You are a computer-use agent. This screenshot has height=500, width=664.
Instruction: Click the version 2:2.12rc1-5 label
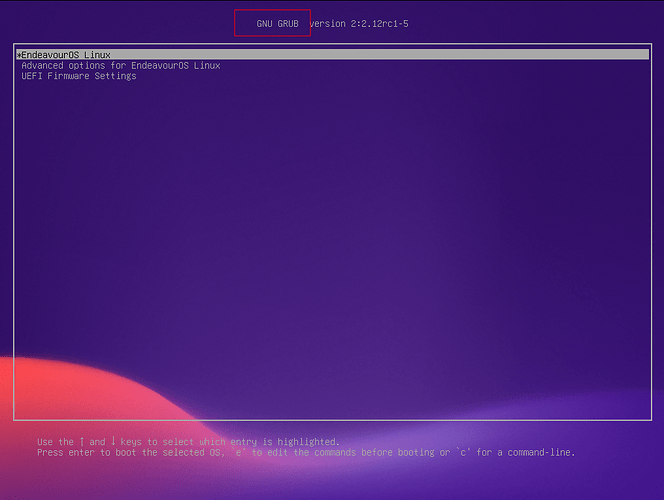click(358, 23)
